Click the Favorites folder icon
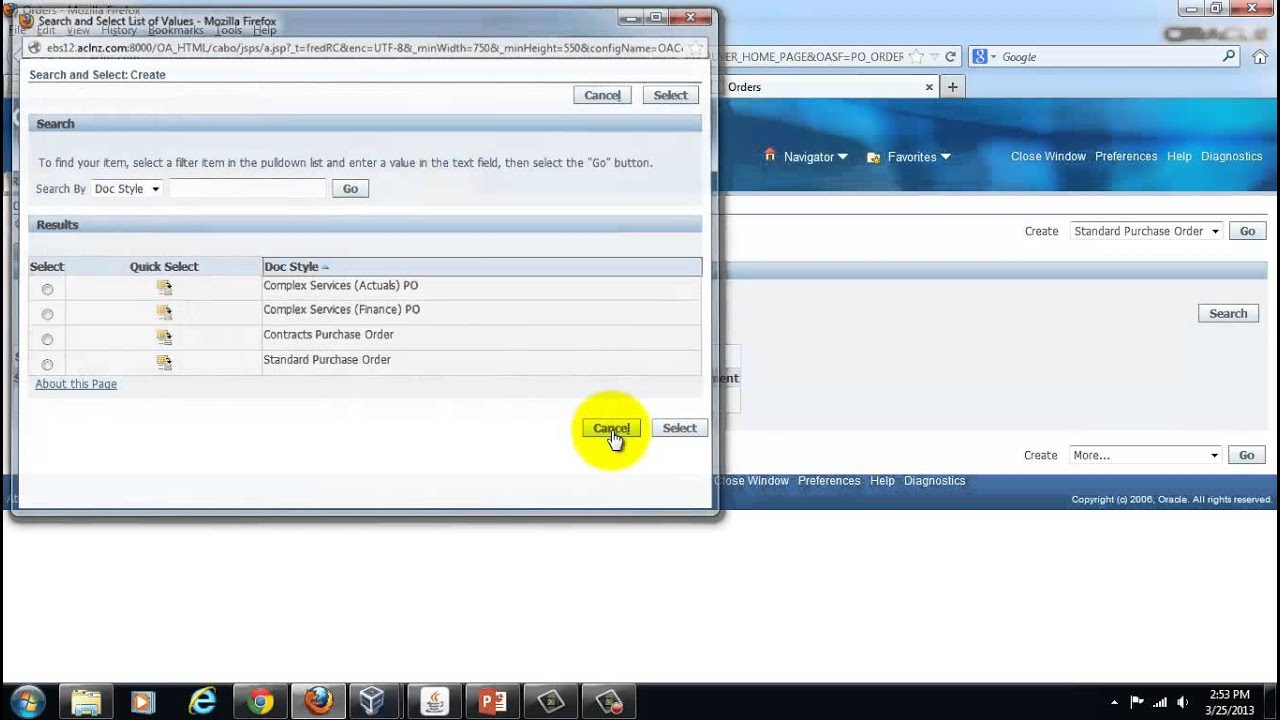Screen dimensions: 1280x720 873,157
